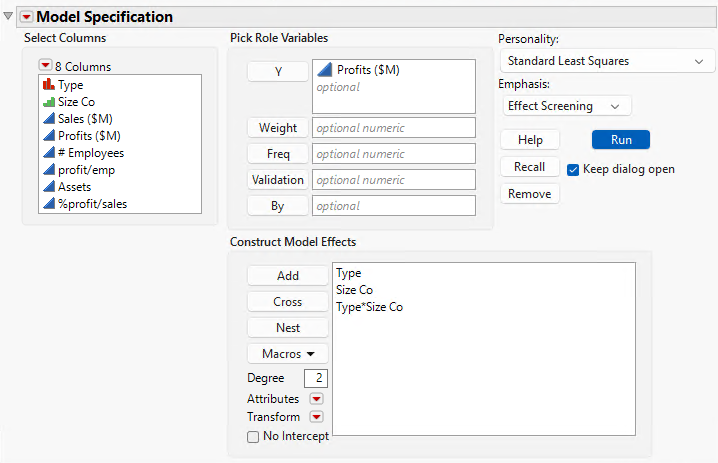Click the Cross button

click(287, 301)
